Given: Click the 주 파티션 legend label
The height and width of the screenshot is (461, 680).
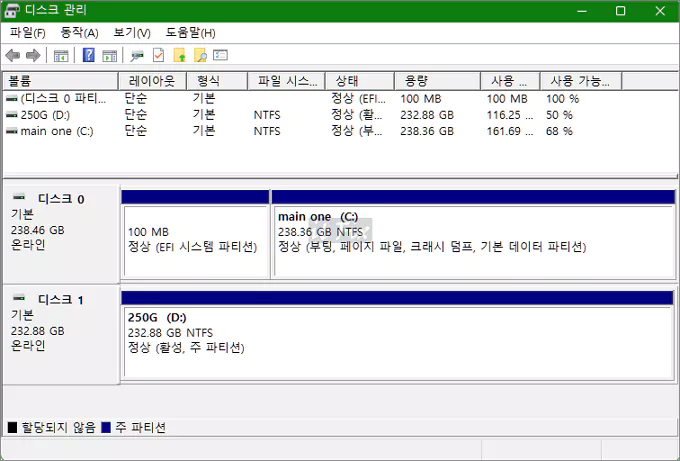Looking at the screenshot, I should pos(140,428).
